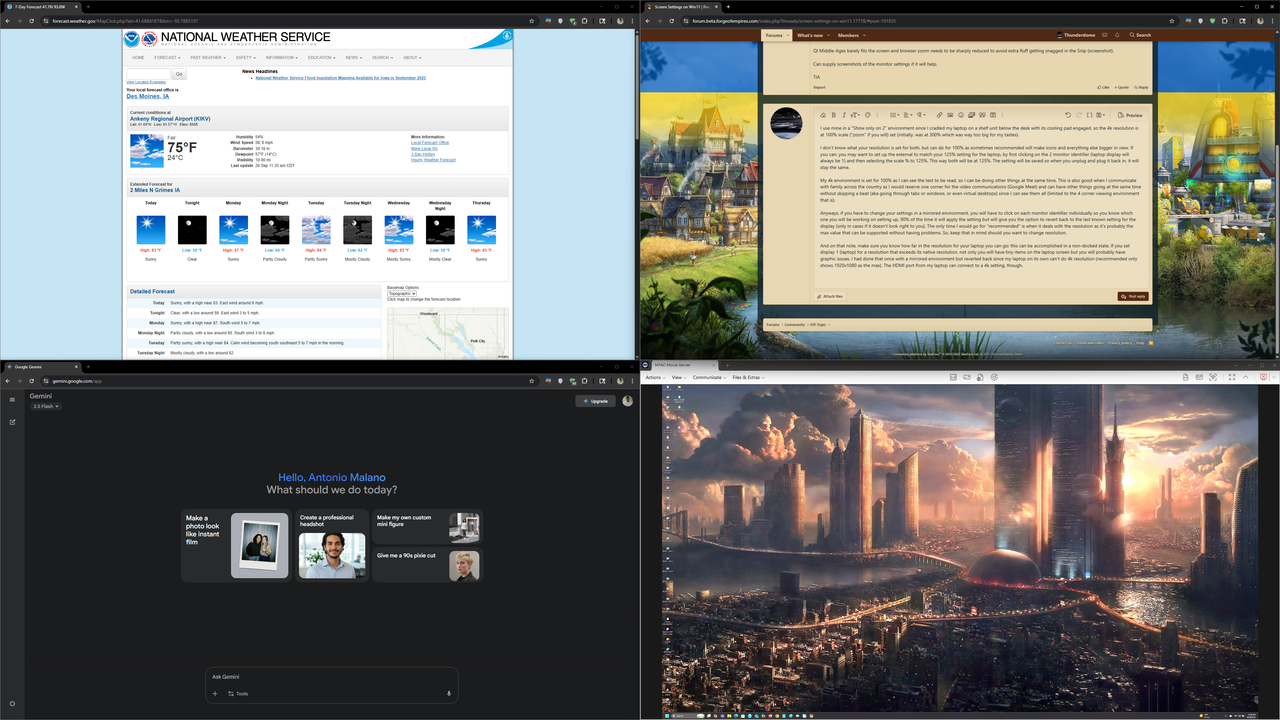The height and width of the screenshot is (720, 1280).
Task: Click Quote link on the upper forum post
Action: click(x=1122, y=87)
